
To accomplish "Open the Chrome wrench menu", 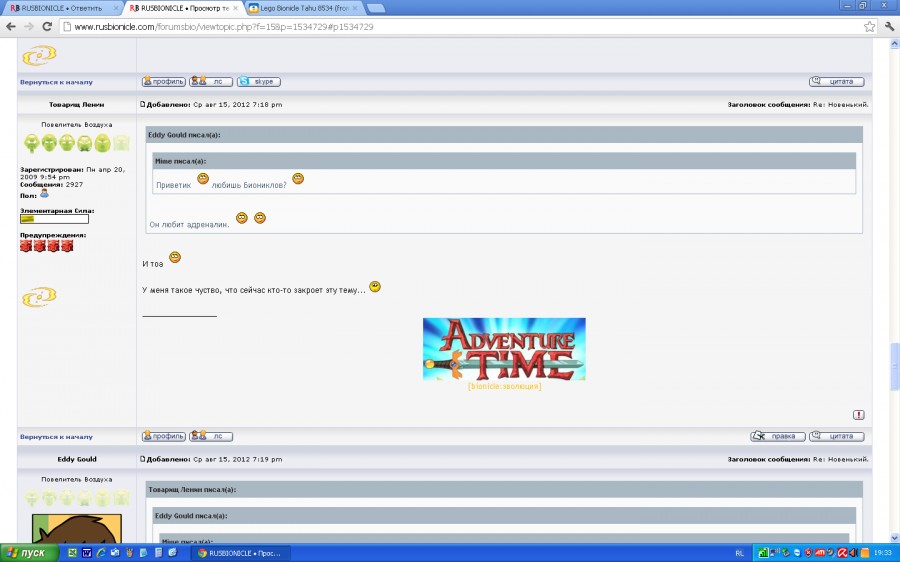I will point(890,26).
